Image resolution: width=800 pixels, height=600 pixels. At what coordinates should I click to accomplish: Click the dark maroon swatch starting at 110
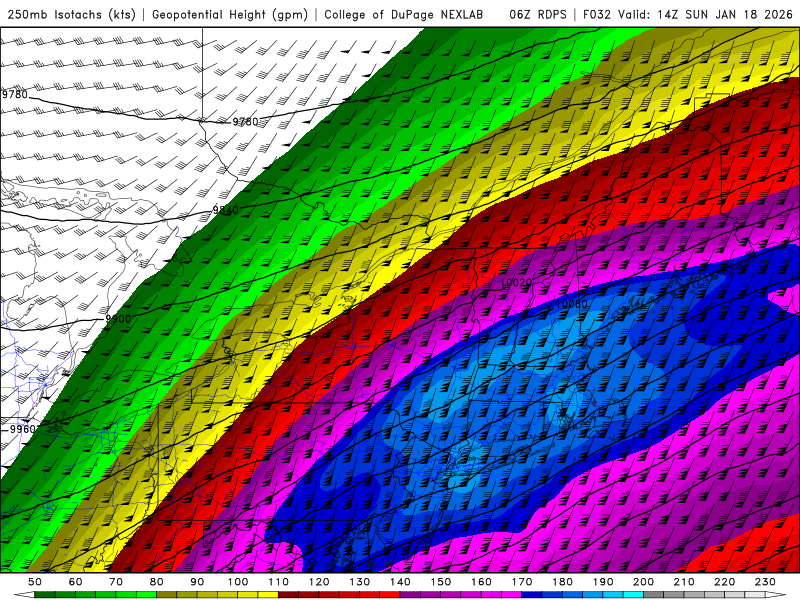(x=288, y=595)
